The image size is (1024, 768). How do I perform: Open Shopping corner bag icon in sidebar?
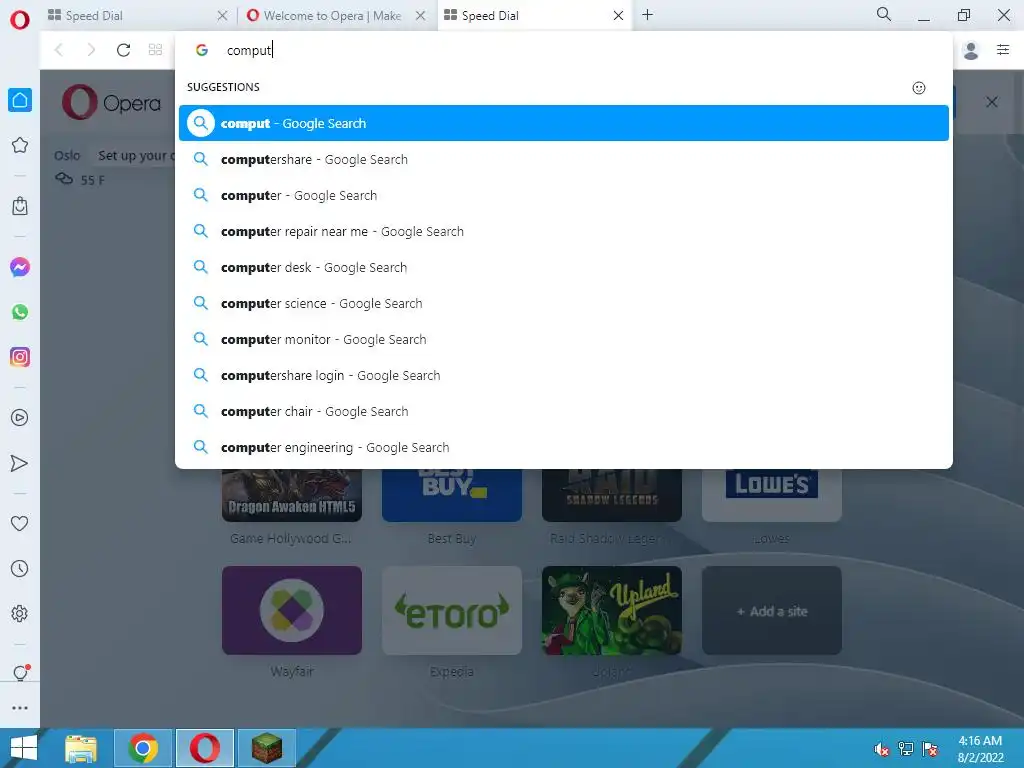[x=20, y=206]
